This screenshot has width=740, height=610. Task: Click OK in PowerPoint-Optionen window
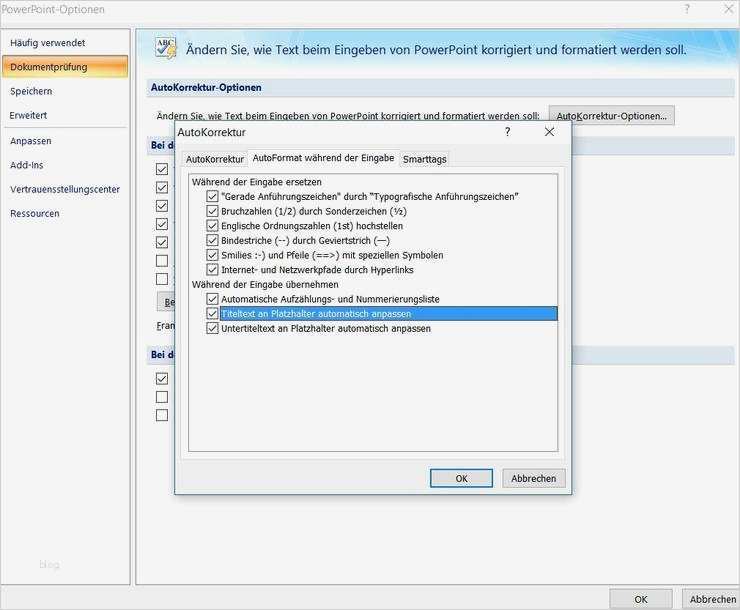tap(640, 599)
